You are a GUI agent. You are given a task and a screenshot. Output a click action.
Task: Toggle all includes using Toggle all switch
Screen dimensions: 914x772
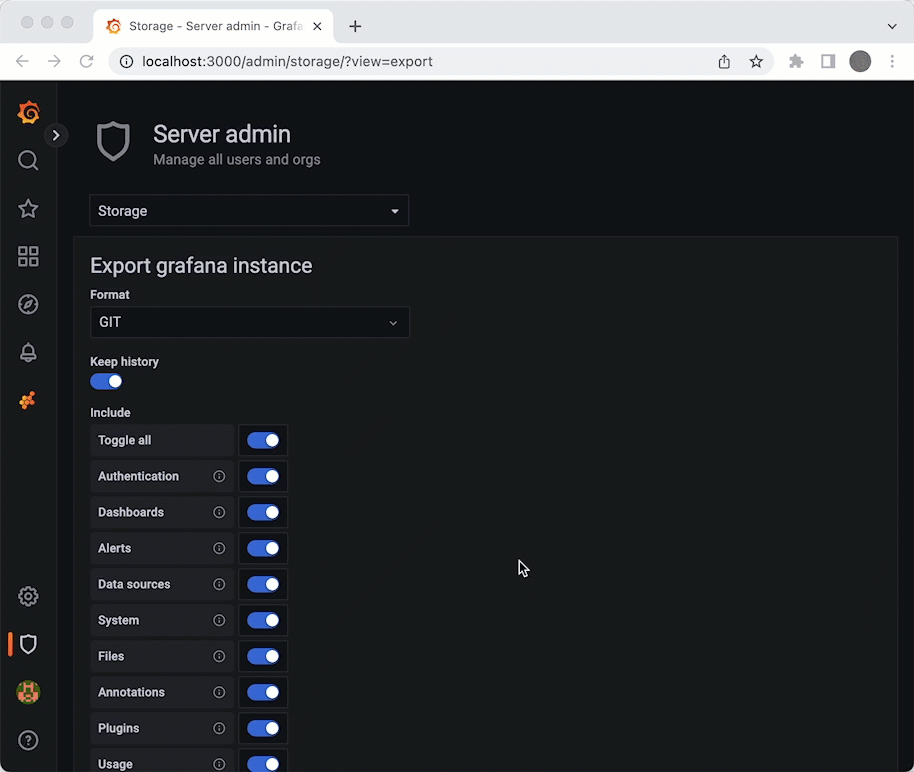pos(263,440)
